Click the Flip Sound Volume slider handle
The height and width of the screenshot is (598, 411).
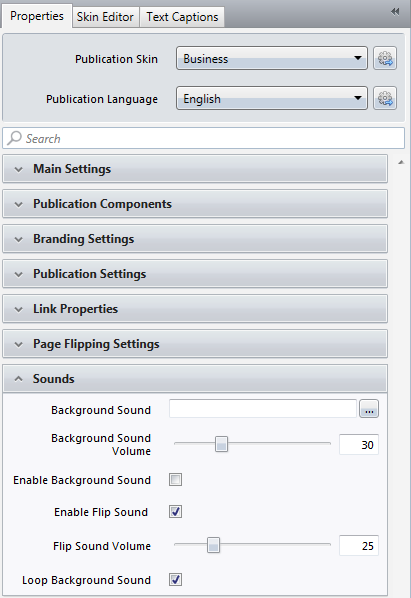tap(214, 545)
